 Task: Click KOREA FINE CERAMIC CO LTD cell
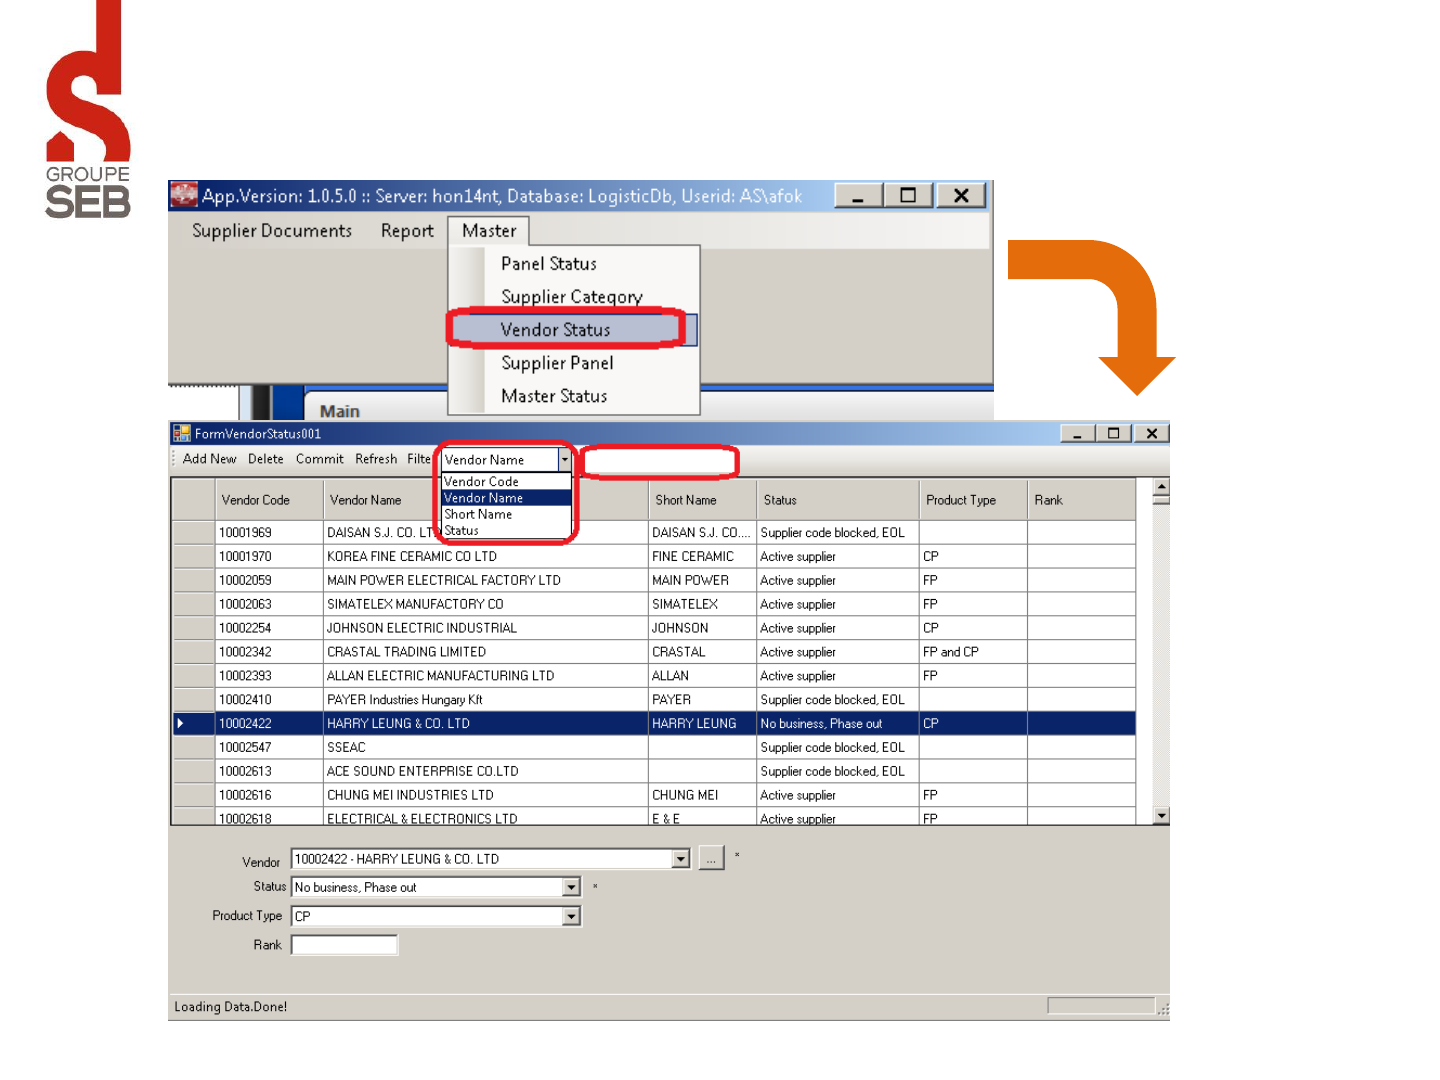[x=486, y=556]
